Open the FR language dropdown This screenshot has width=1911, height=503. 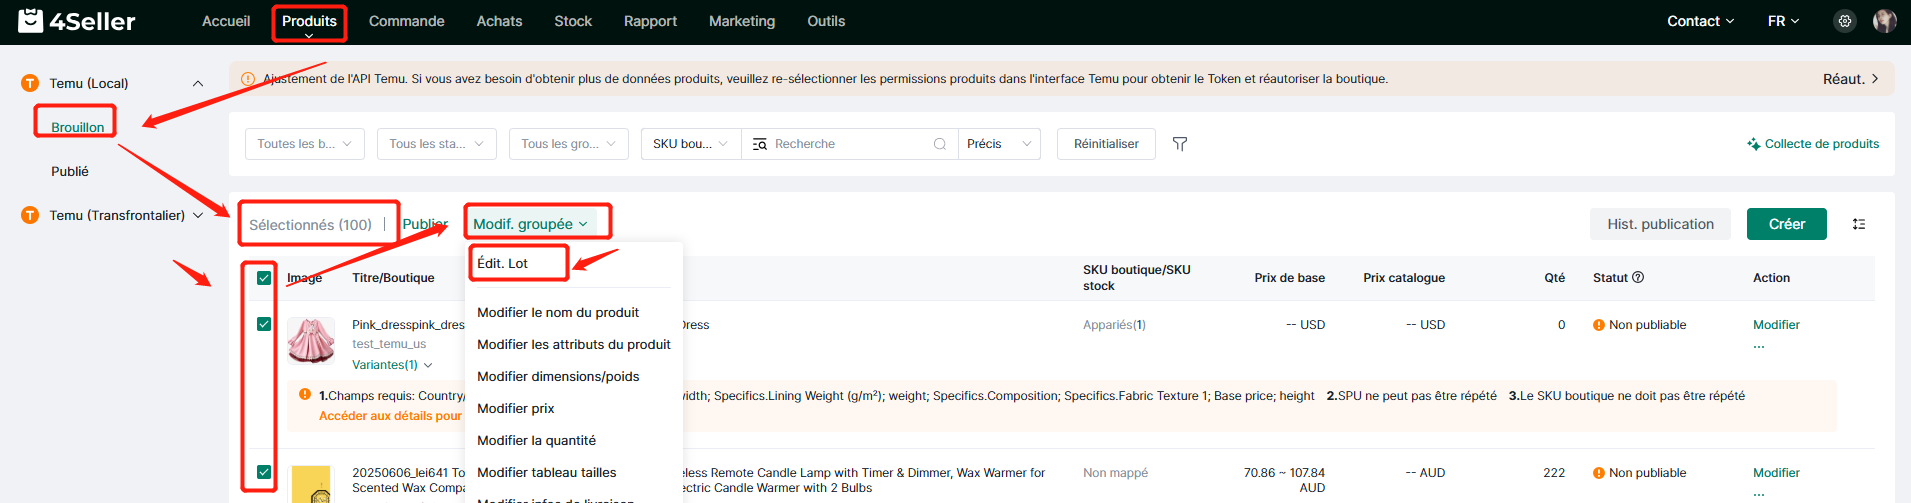point(1783,21)
